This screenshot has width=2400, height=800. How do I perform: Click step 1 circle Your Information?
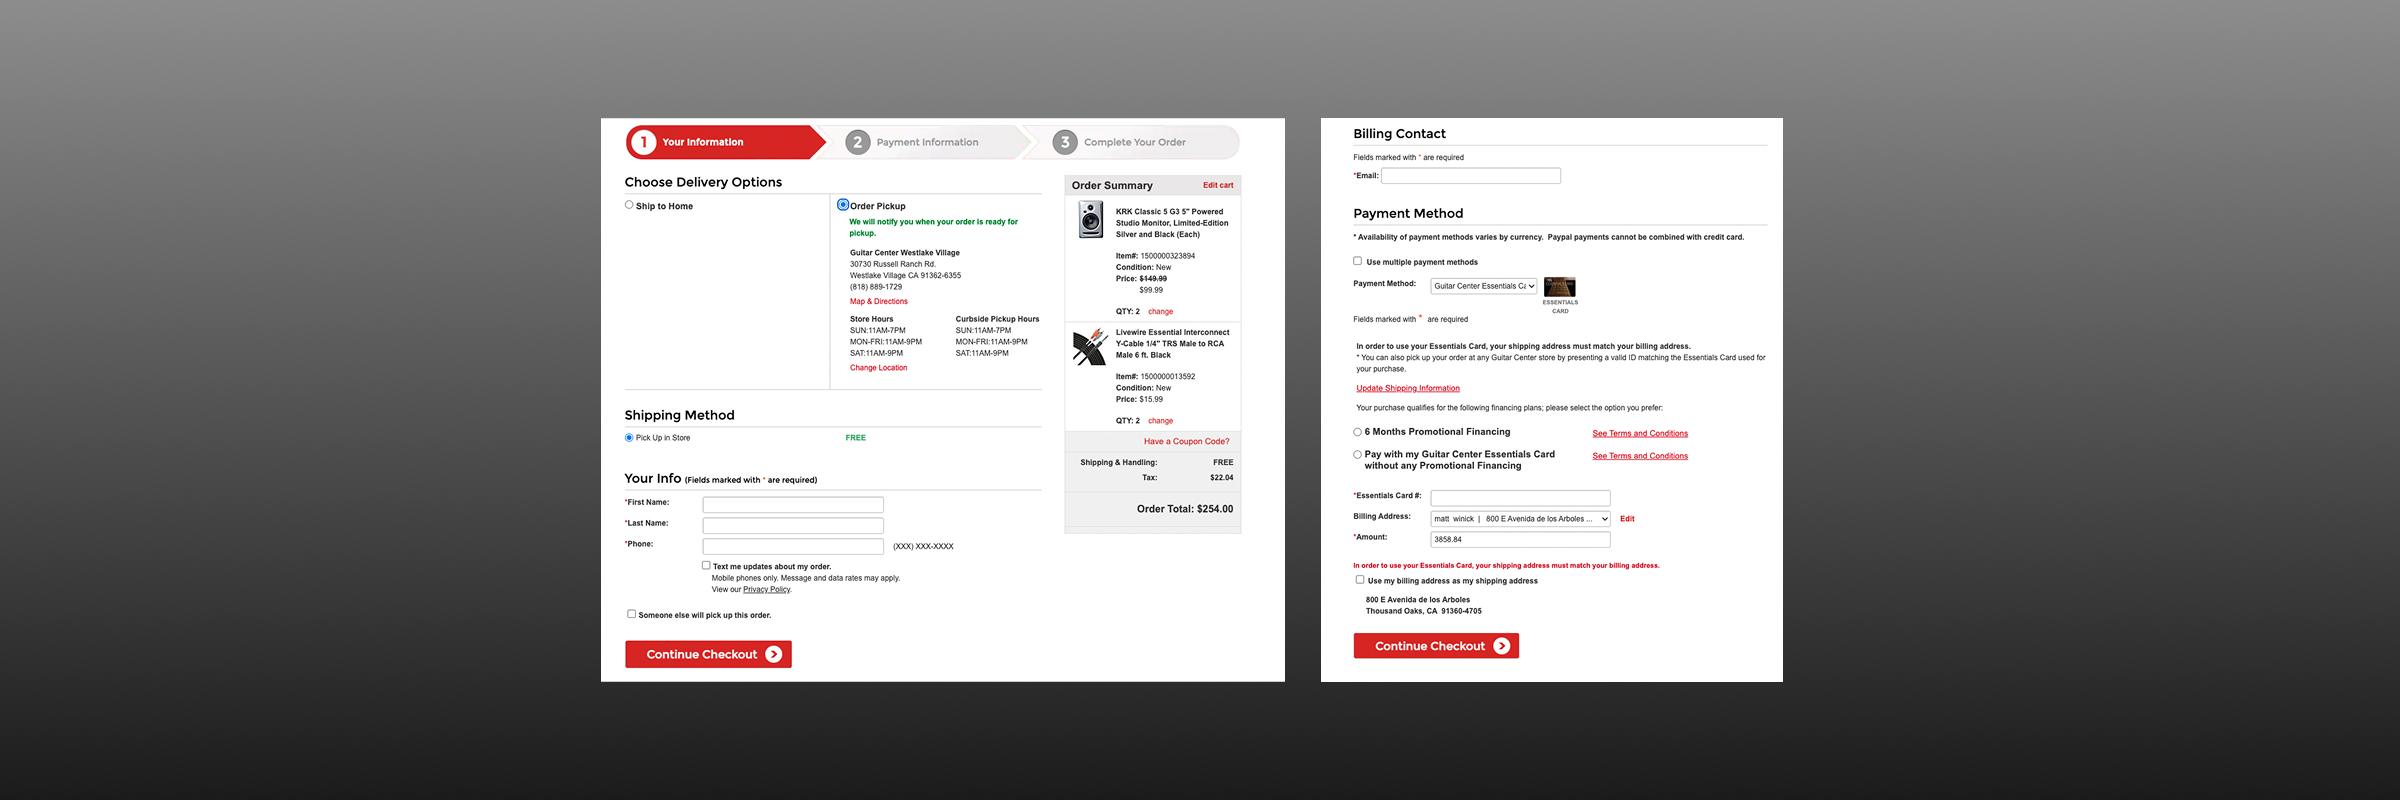pyautogui.click(x=644, y=142)
